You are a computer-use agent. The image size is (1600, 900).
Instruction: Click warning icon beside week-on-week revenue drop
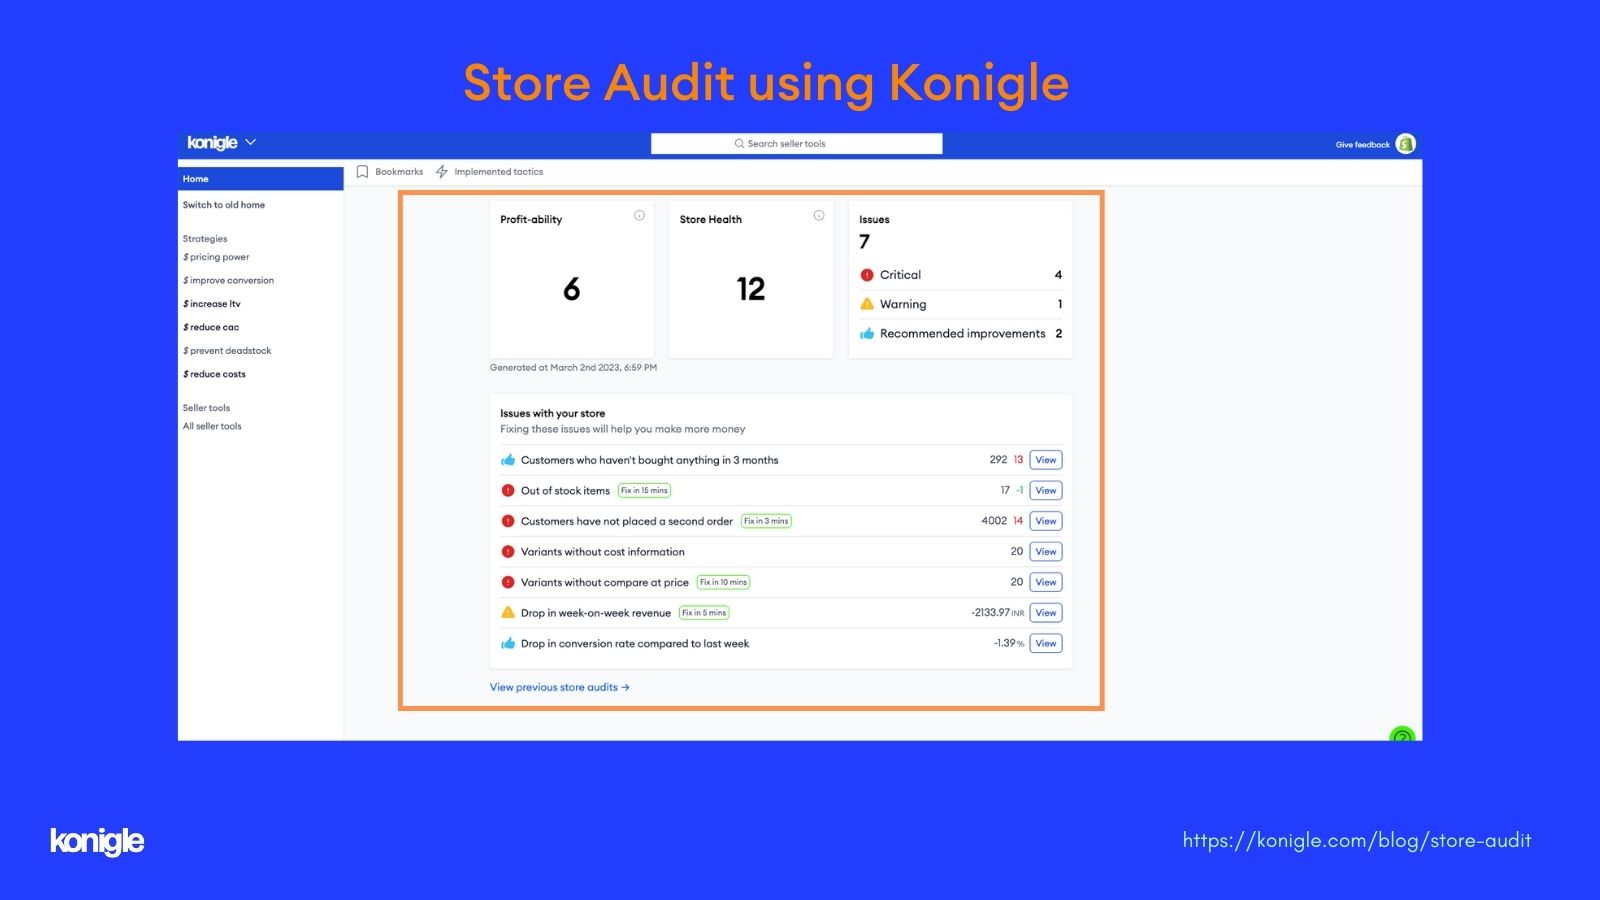[508, 613]
